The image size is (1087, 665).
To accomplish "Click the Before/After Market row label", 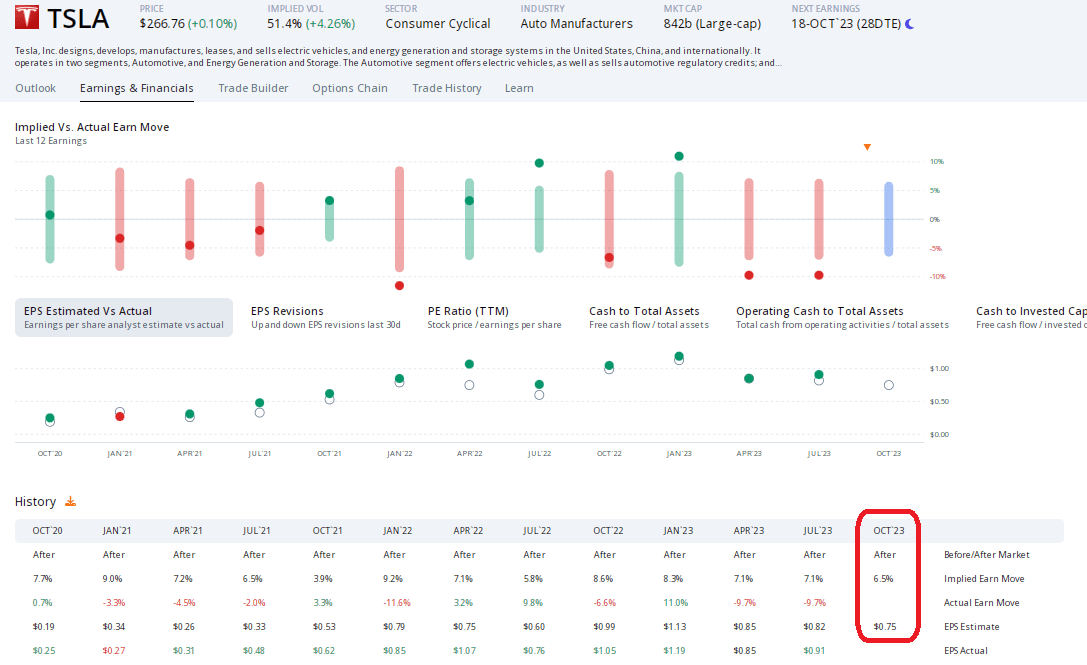I will tap(986, 555).
